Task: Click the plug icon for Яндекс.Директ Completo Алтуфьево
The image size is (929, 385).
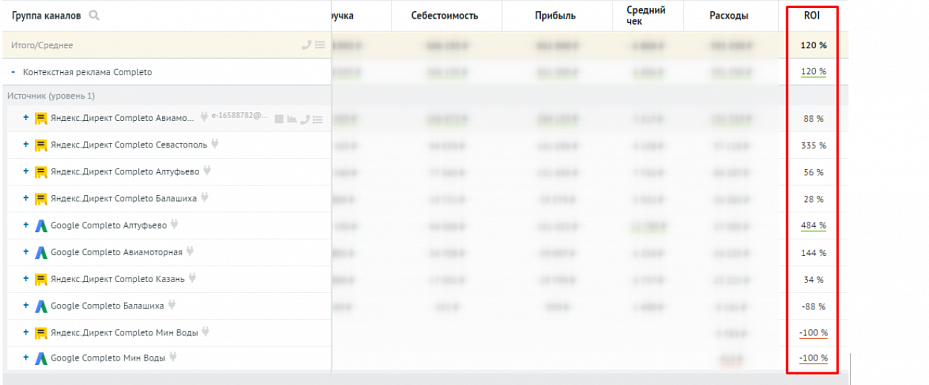Action: pyautogui.click(x=207, y=171)
